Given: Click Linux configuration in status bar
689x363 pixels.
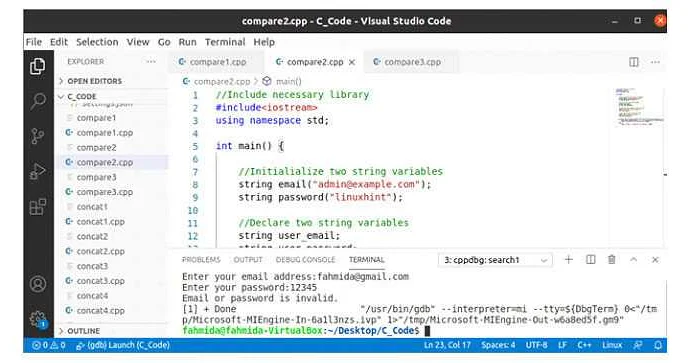Looking at the screenshot, I should [x=612, y=345].
